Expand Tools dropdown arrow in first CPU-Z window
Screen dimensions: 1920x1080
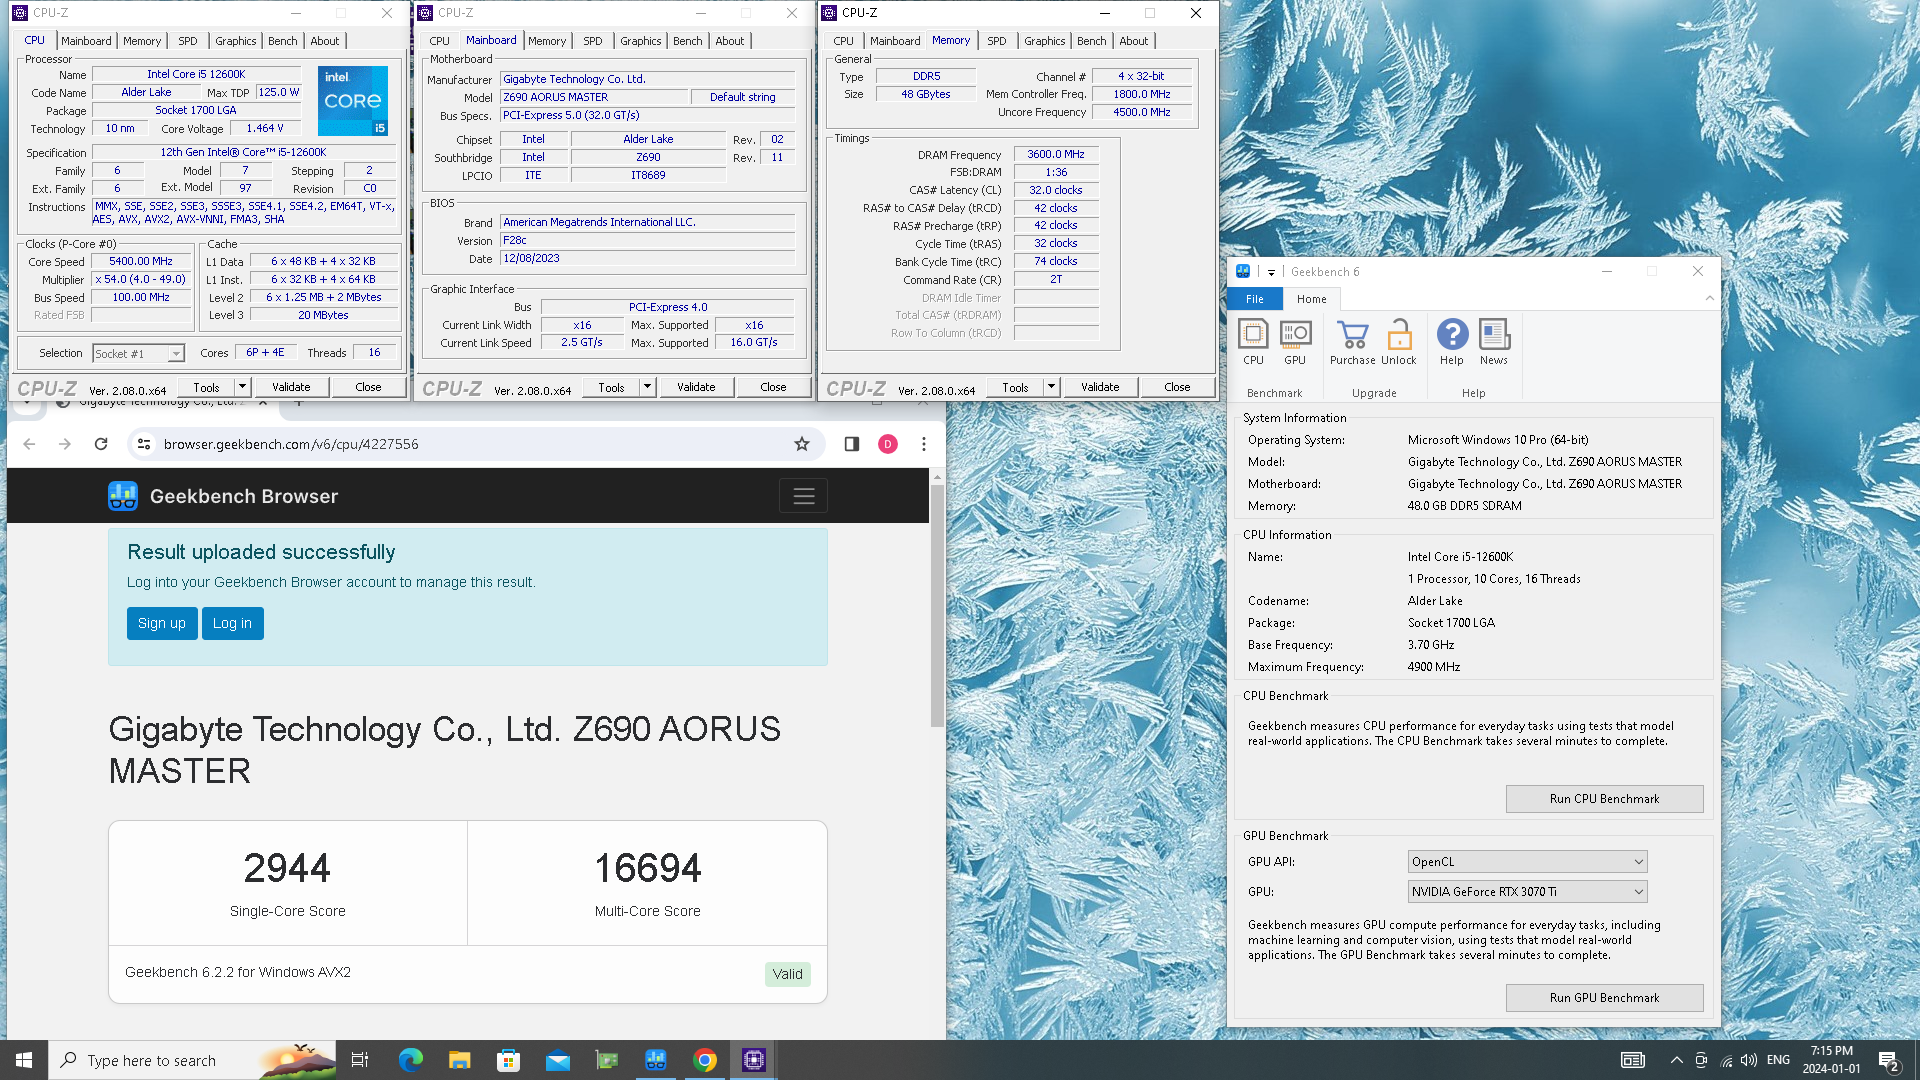tap(242, 387)
